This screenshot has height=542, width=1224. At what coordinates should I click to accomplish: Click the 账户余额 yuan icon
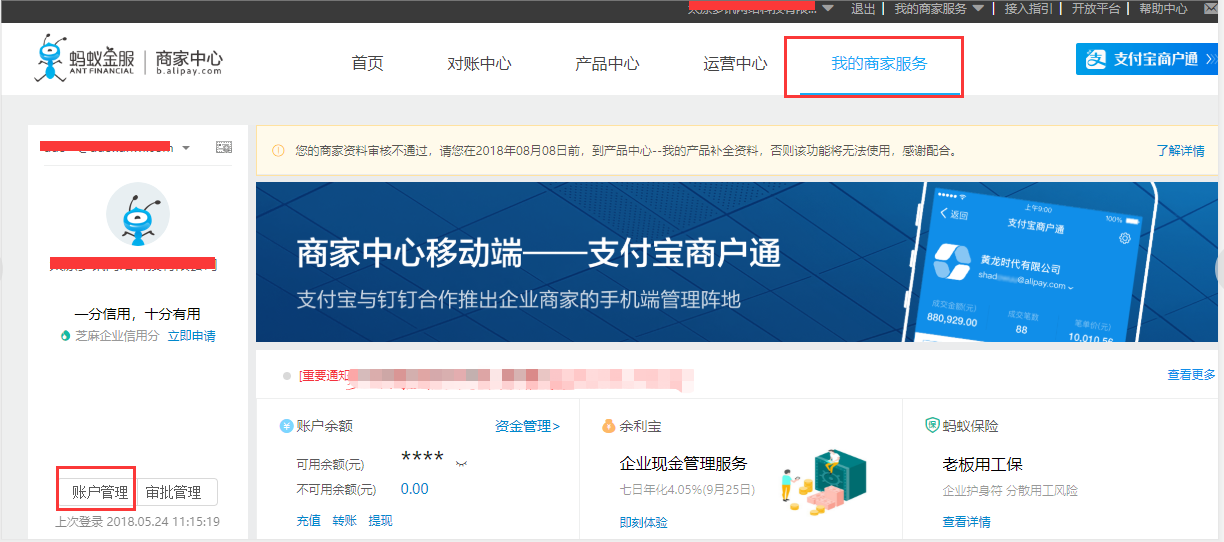[287, 426]
